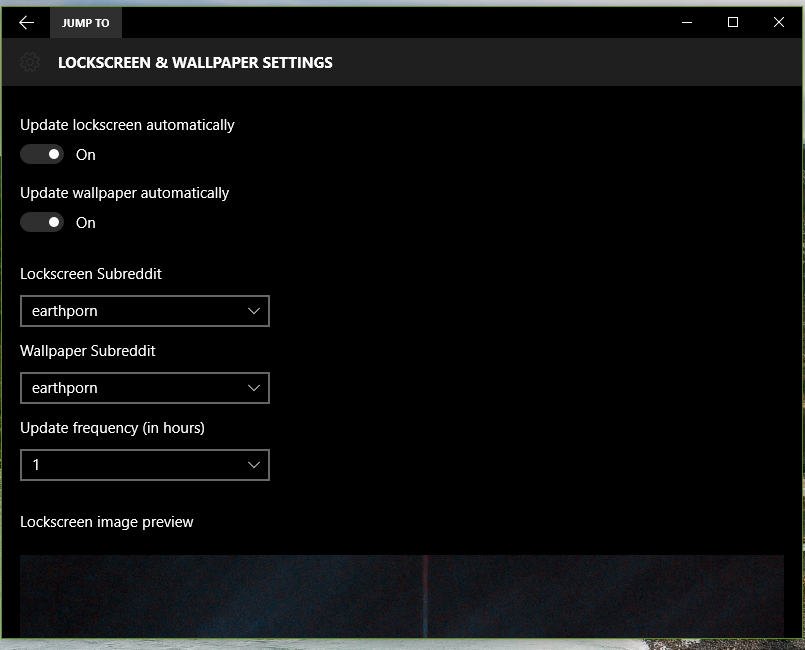The height and width of the screenshot is (650, 805).
Task: Switch to the JUMP TO tab
Action: pyautogui.click(x=85, y=22)
